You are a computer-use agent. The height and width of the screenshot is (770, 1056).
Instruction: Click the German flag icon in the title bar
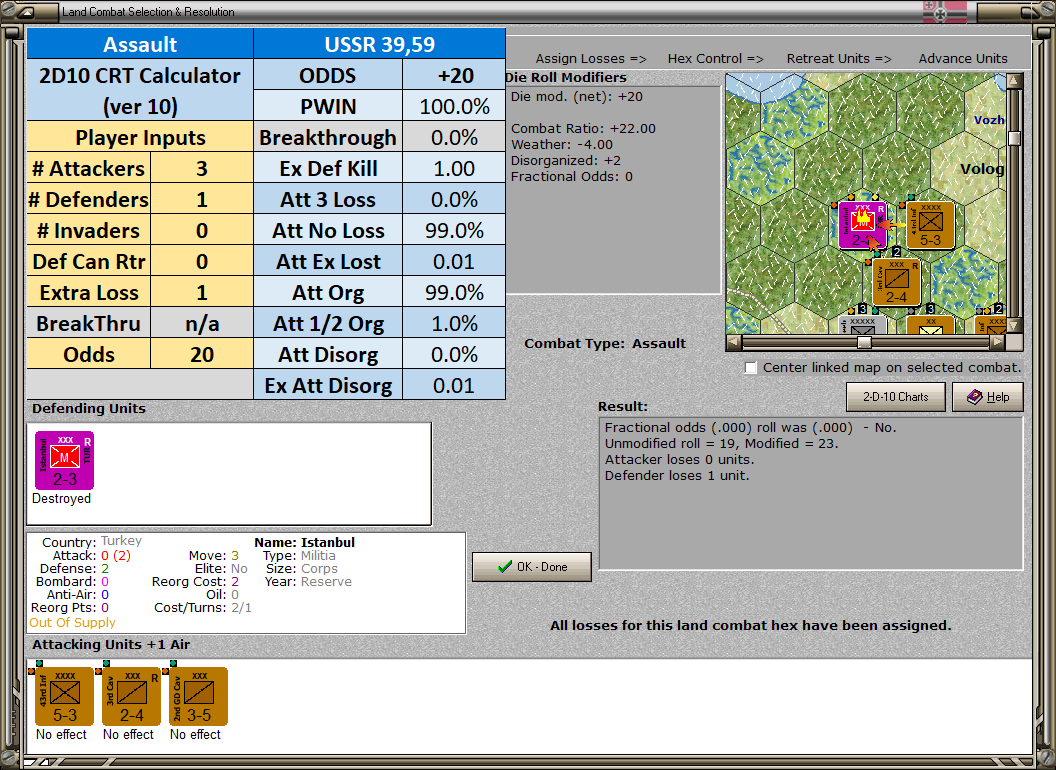tap(944, 11)
